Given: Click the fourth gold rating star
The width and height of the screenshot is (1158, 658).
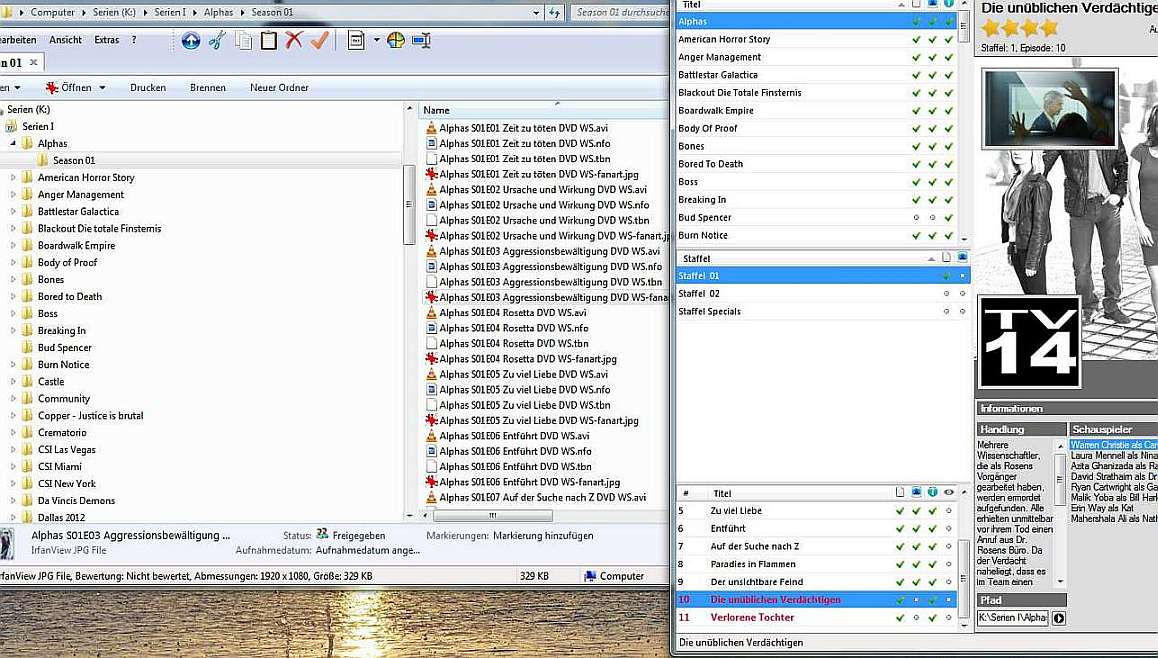Looking at the screenshot, I should click(x=1049, y=29).
